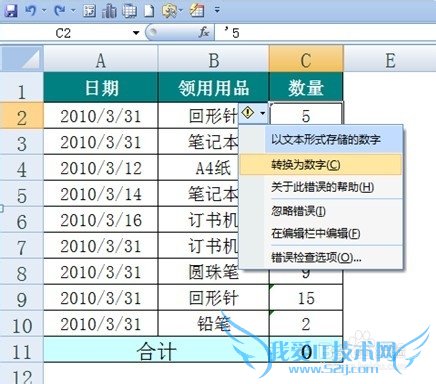Click the error warning exclamation icon

coord(248,113)
